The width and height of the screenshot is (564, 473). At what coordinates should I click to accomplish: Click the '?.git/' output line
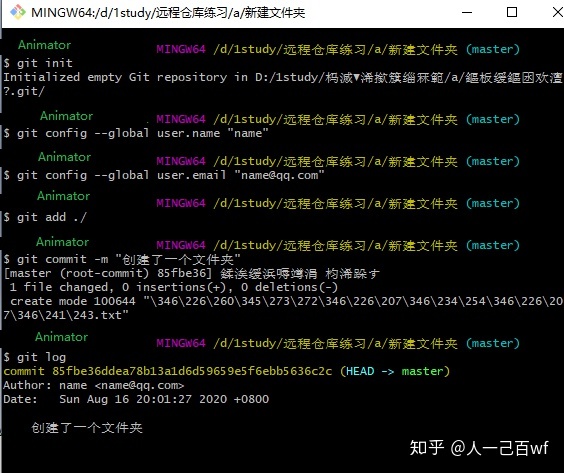(x=24, y=92)
